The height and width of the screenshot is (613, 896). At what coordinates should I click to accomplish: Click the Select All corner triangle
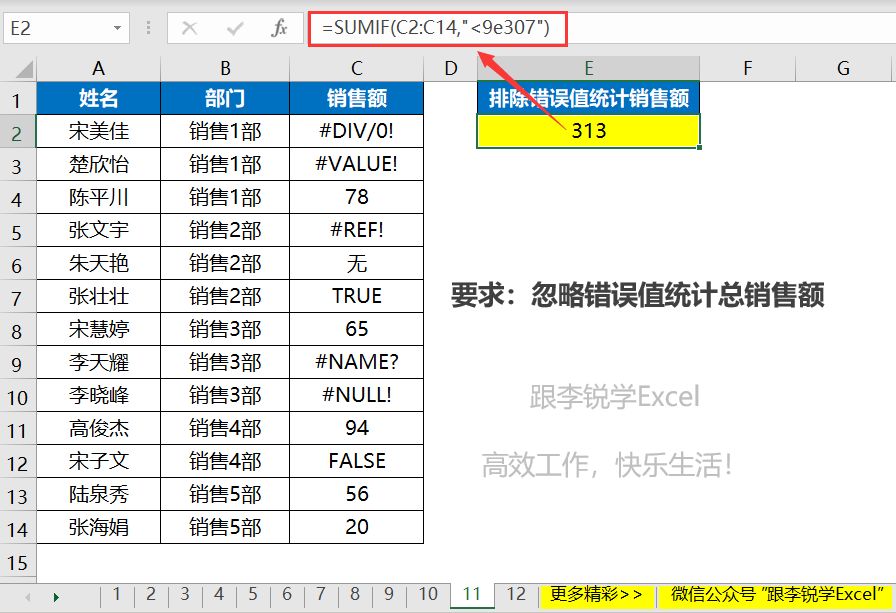18,68
